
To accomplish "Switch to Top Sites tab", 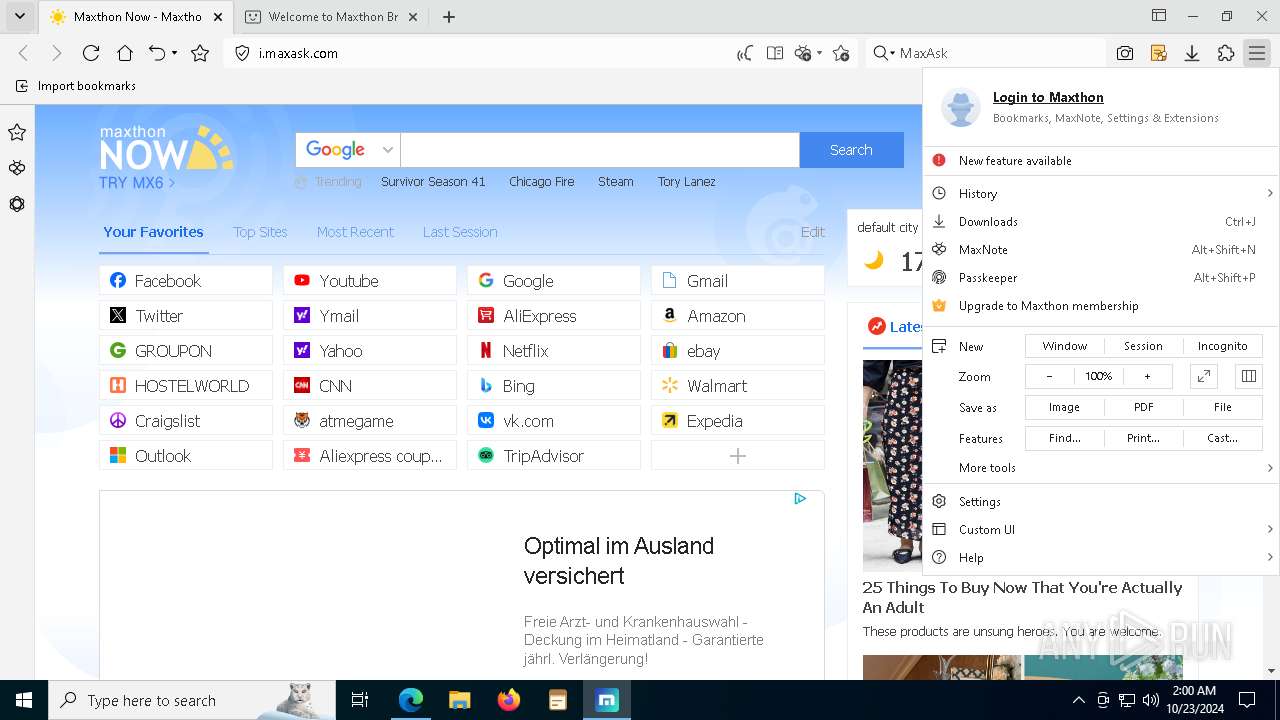I will point(260,232).
